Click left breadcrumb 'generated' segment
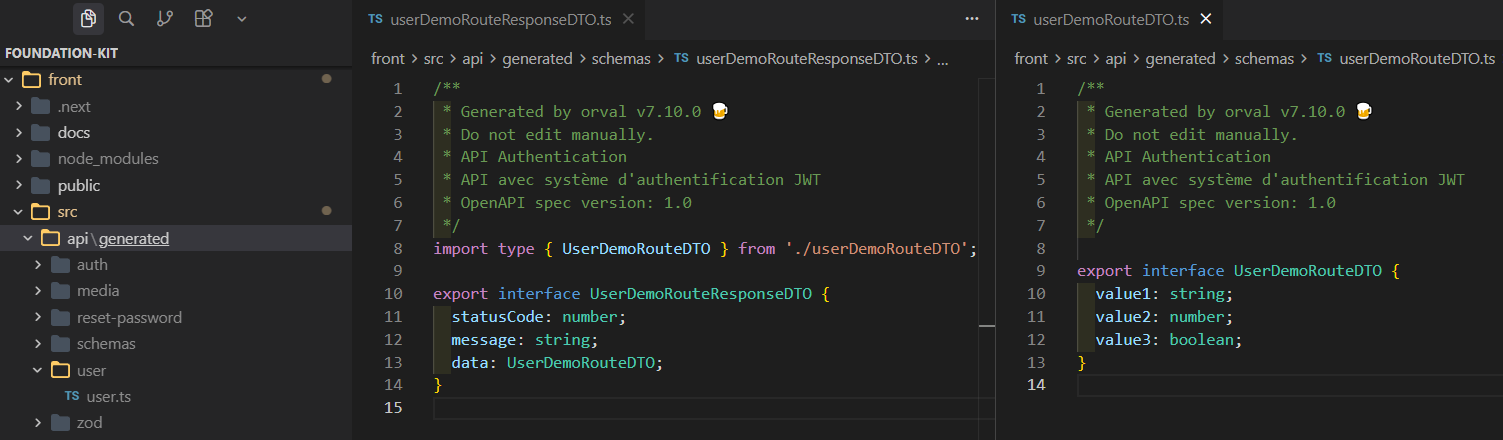The image size is (1503, 440). 538,59
